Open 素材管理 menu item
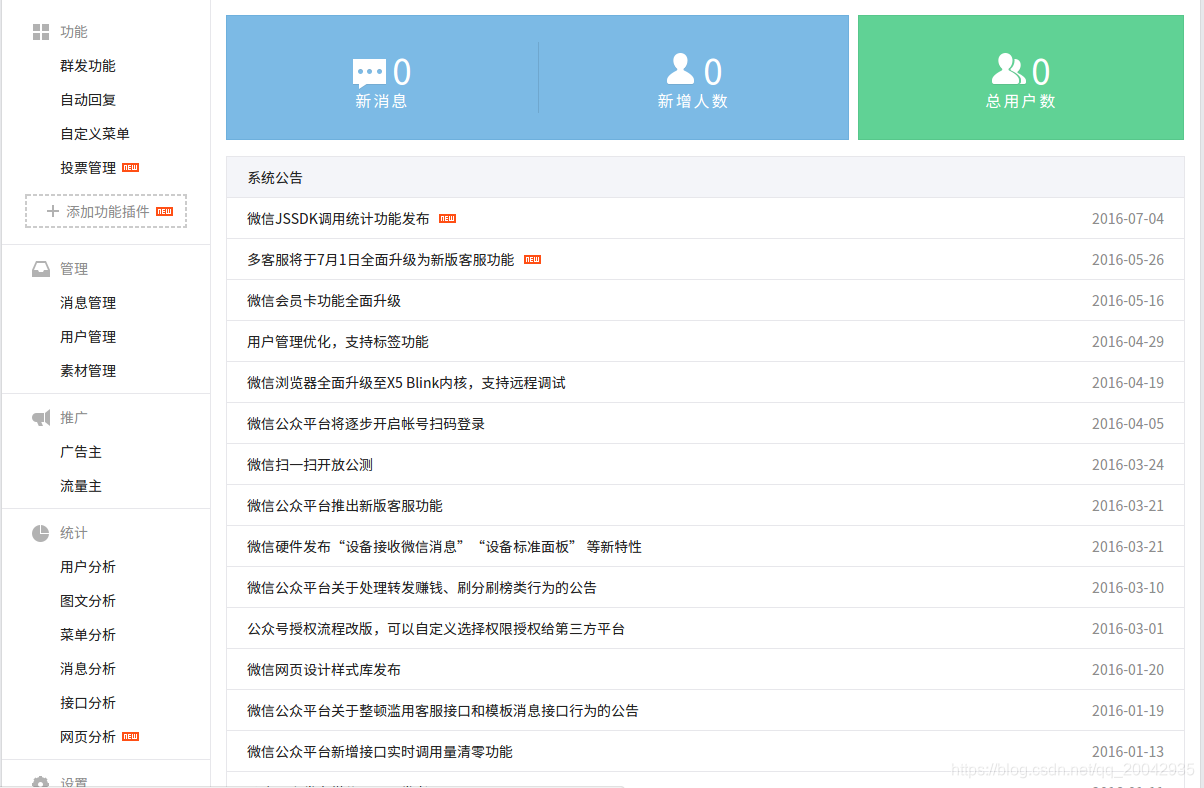This screenshot has height=788, width=1204. (88, 371)
